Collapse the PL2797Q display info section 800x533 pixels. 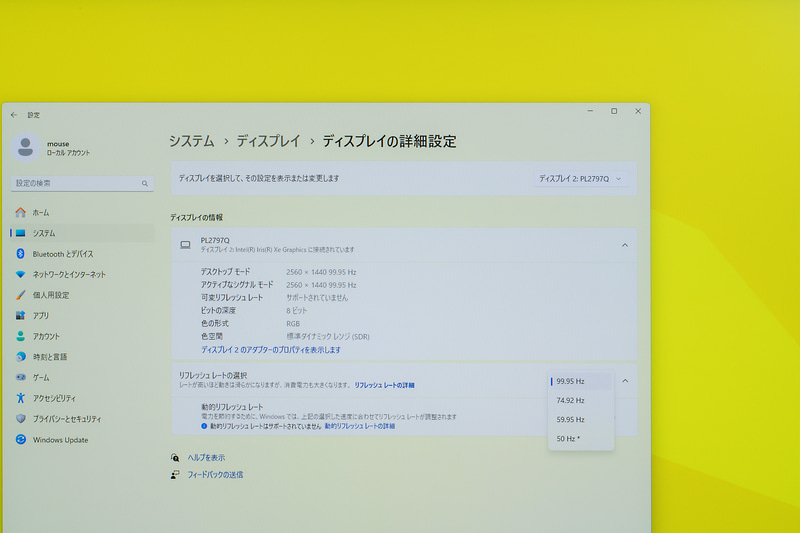tap(624, 245)
